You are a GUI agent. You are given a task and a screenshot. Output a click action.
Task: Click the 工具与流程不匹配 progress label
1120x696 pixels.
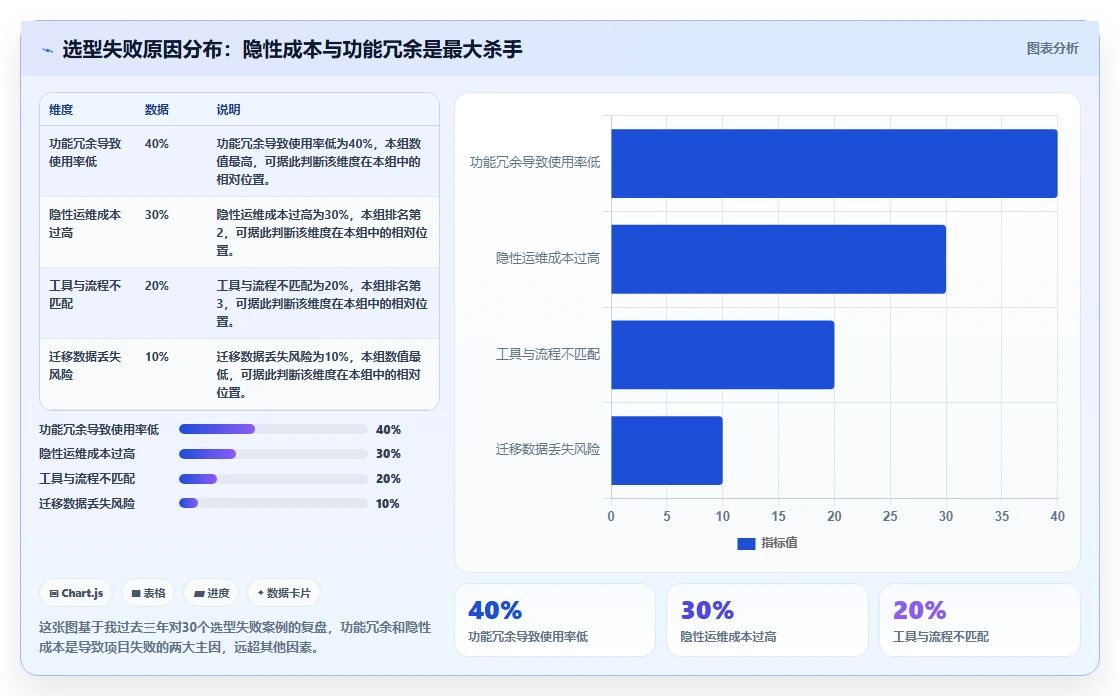point(87,479)
